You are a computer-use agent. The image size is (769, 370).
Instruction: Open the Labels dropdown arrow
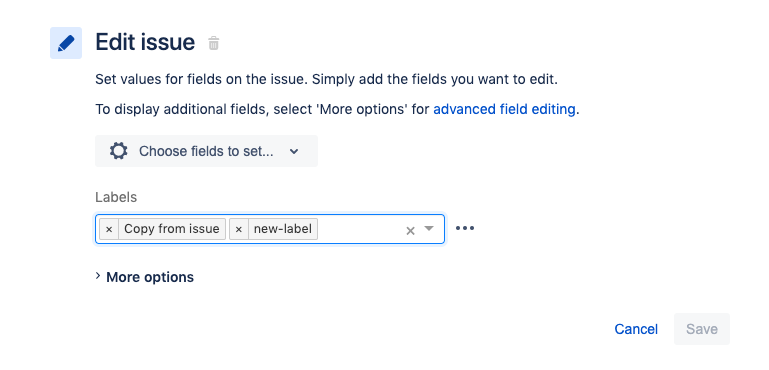point(429,228)
